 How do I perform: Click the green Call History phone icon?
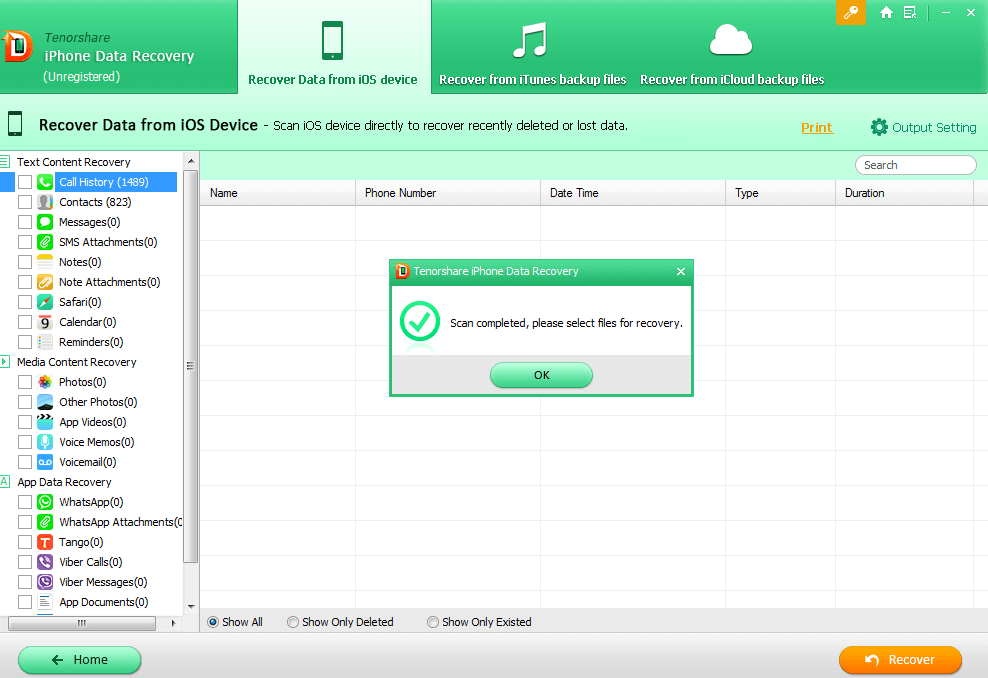(45, 182)
